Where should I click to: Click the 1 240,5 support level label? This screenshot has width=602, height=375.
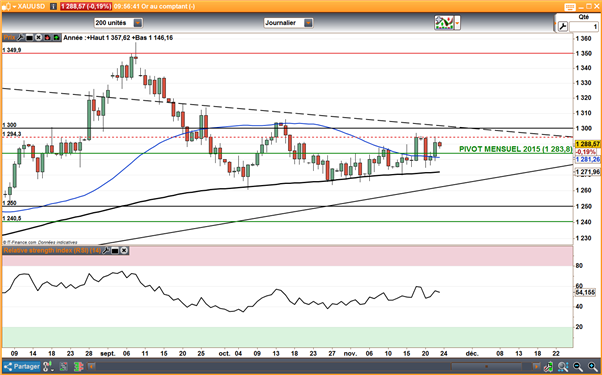click(x=12, y=218)
